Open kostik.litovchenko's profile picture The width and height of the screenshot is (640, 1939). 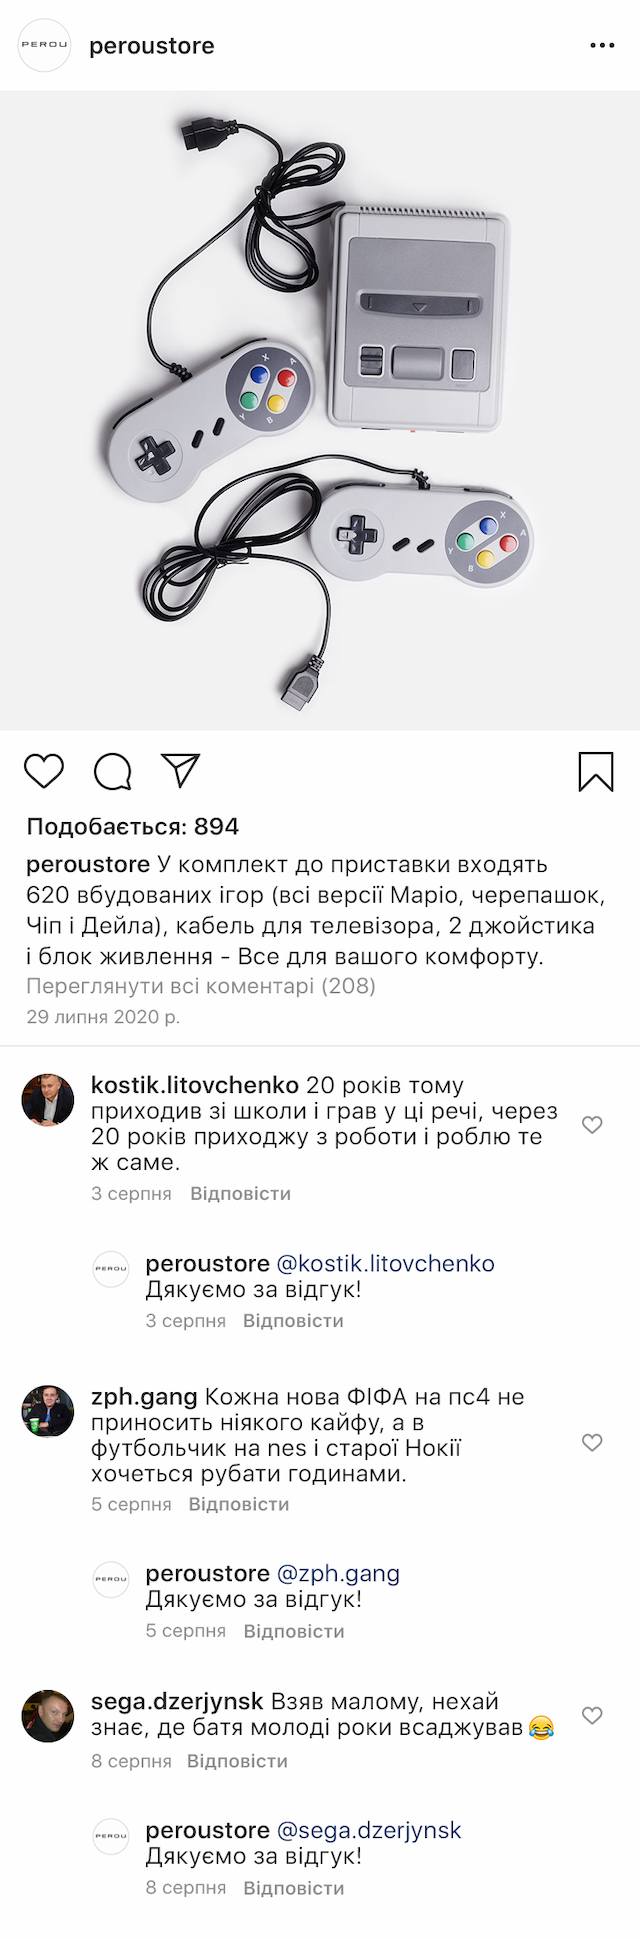tap(47, 1100)
